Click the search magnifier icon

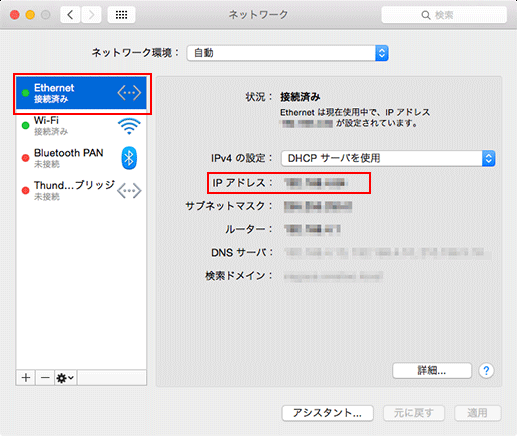tap(426, 15)
